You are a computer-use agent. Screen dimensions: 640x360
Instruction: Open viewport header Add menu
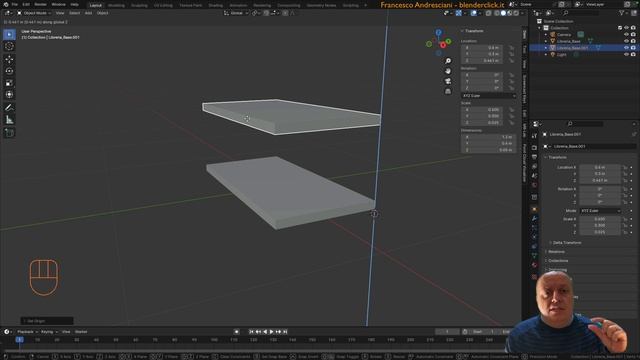point(88,13)
